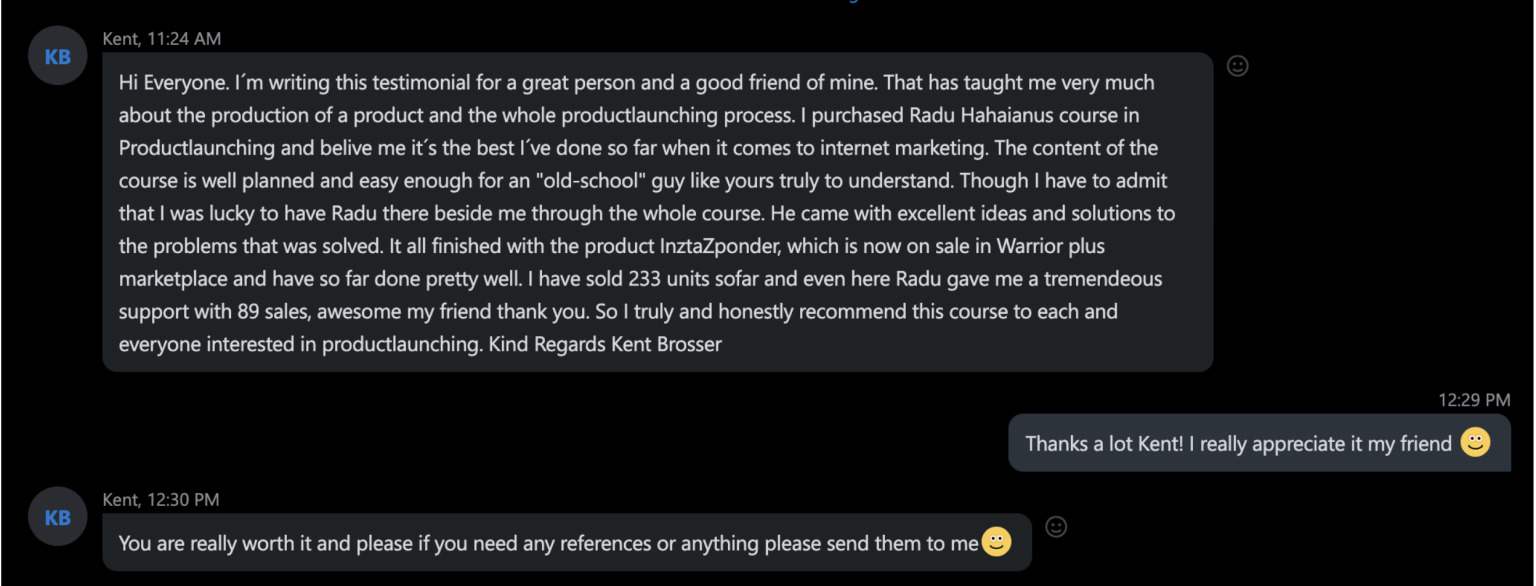Click the 12:29 PM timestamp above the reply
Screen dimensions: 1536x586
tap(1473, 400)
